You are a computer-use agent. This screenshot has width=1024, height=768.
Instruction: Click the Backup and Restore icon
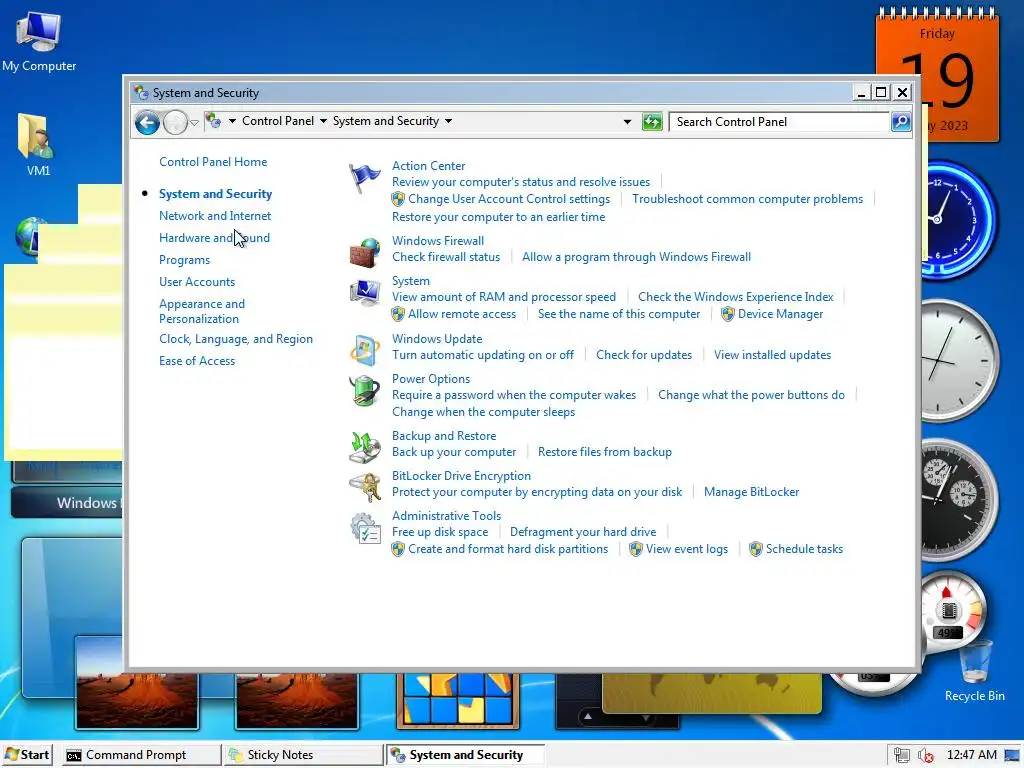click(x=364, y=448)
